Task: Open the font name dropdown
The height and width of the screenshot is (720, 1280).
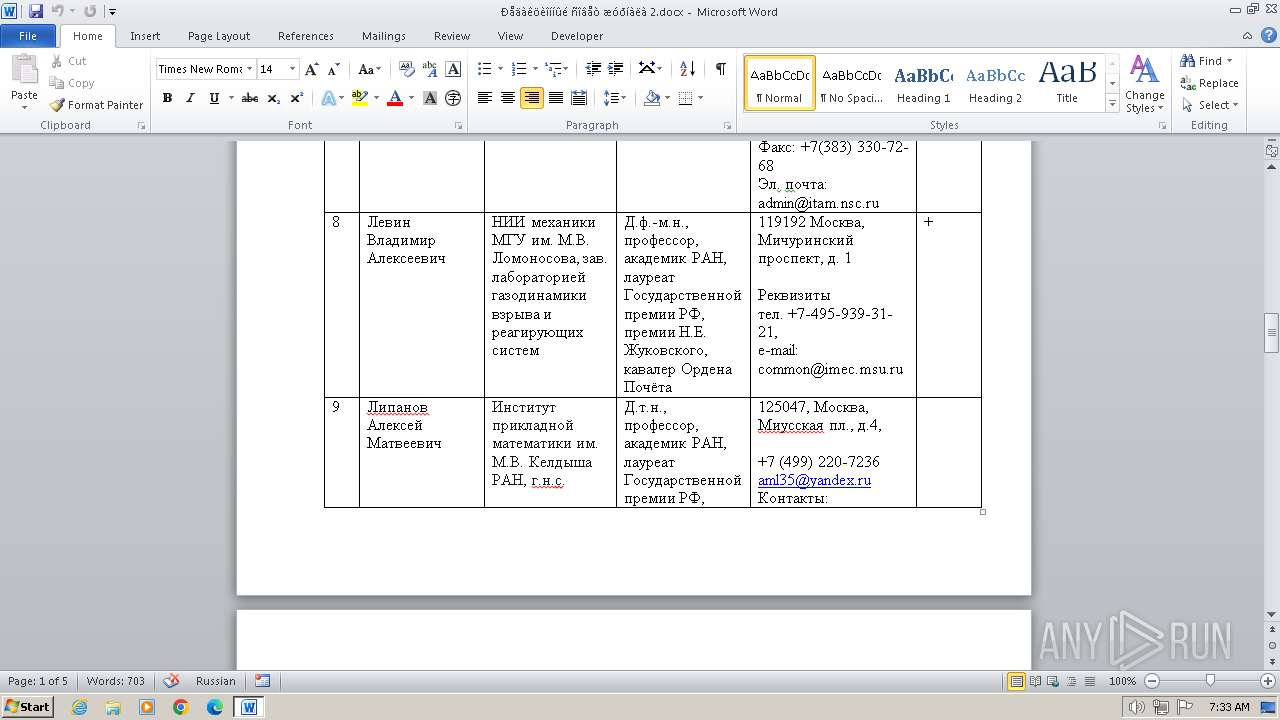Action: point(249,69)
